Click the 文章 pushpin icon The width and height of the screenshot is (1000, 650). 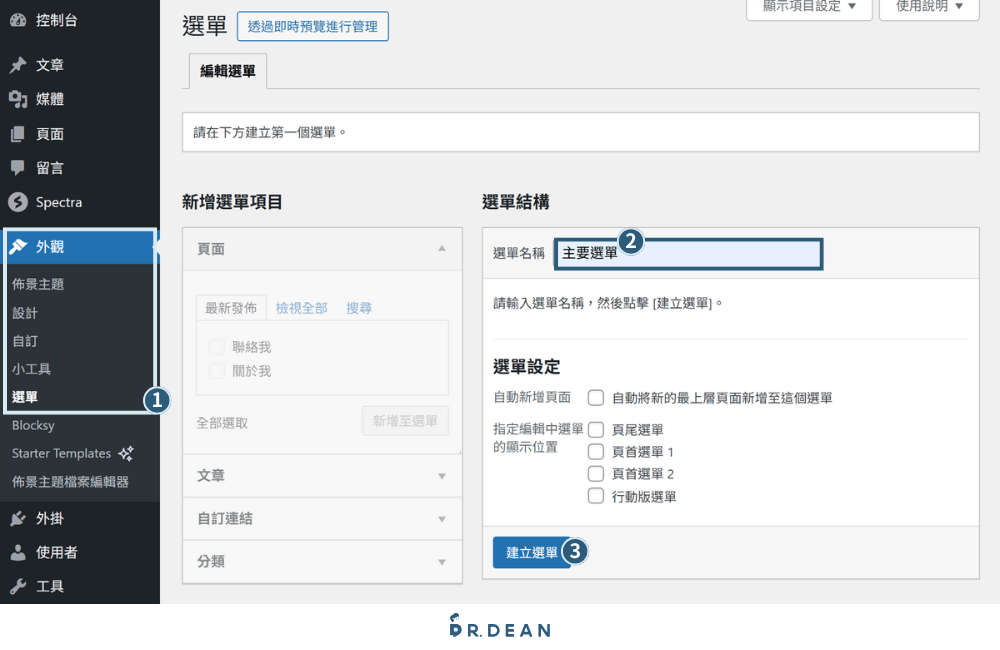18,64
